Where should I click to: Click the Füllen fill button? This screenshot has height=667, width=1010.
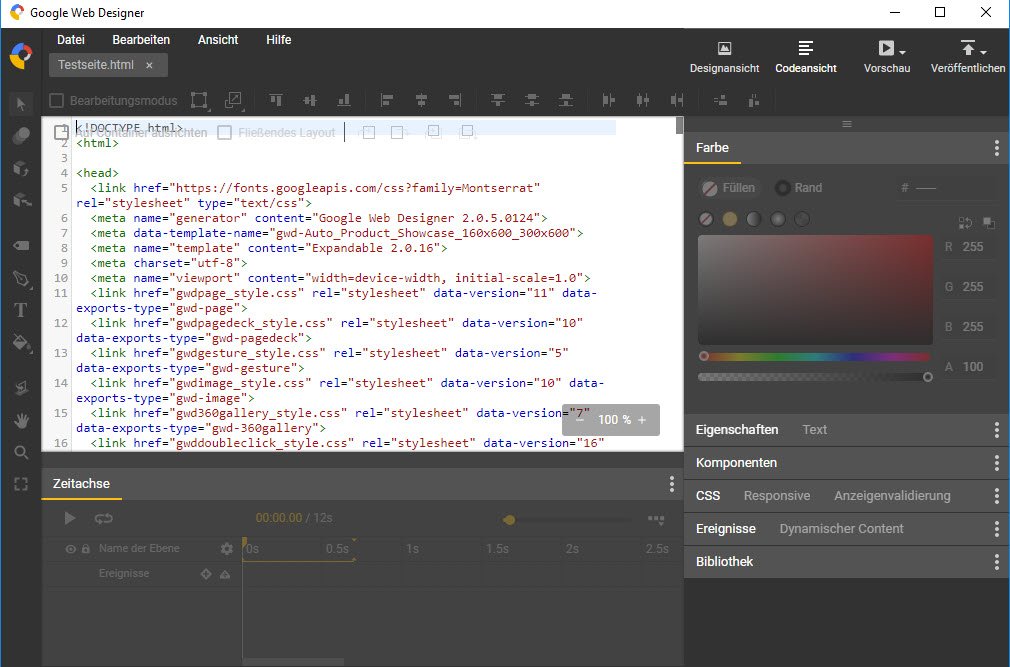[728, 187]
